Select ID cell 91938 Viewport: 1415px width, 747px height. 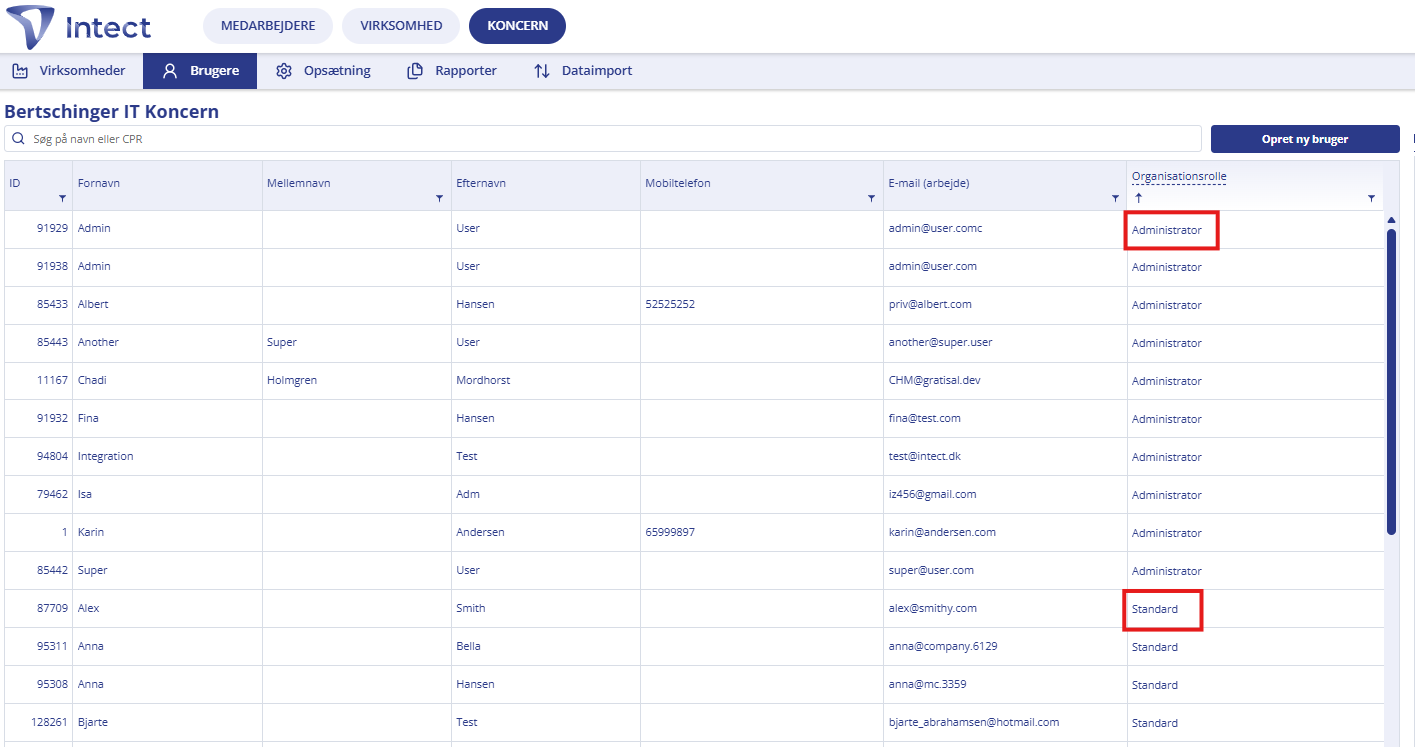point(52,266)
